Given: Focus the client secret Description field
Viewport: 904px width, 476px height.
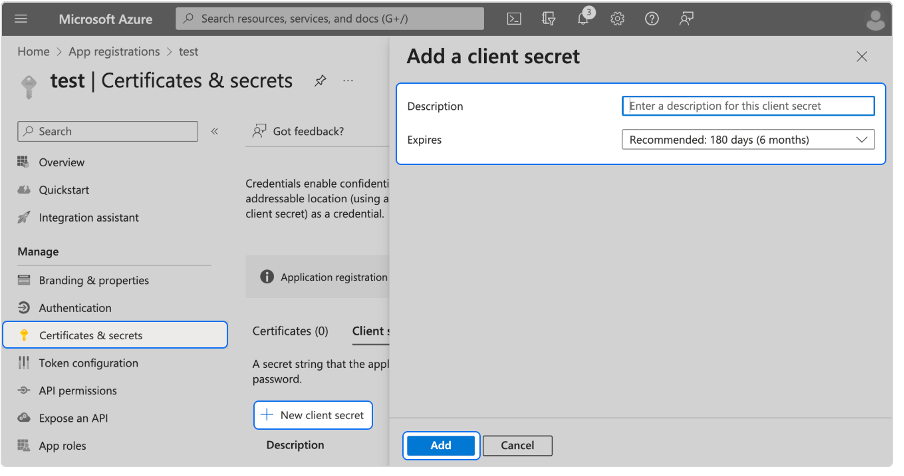Looking at the screenshot, I should tap(748, 106).
